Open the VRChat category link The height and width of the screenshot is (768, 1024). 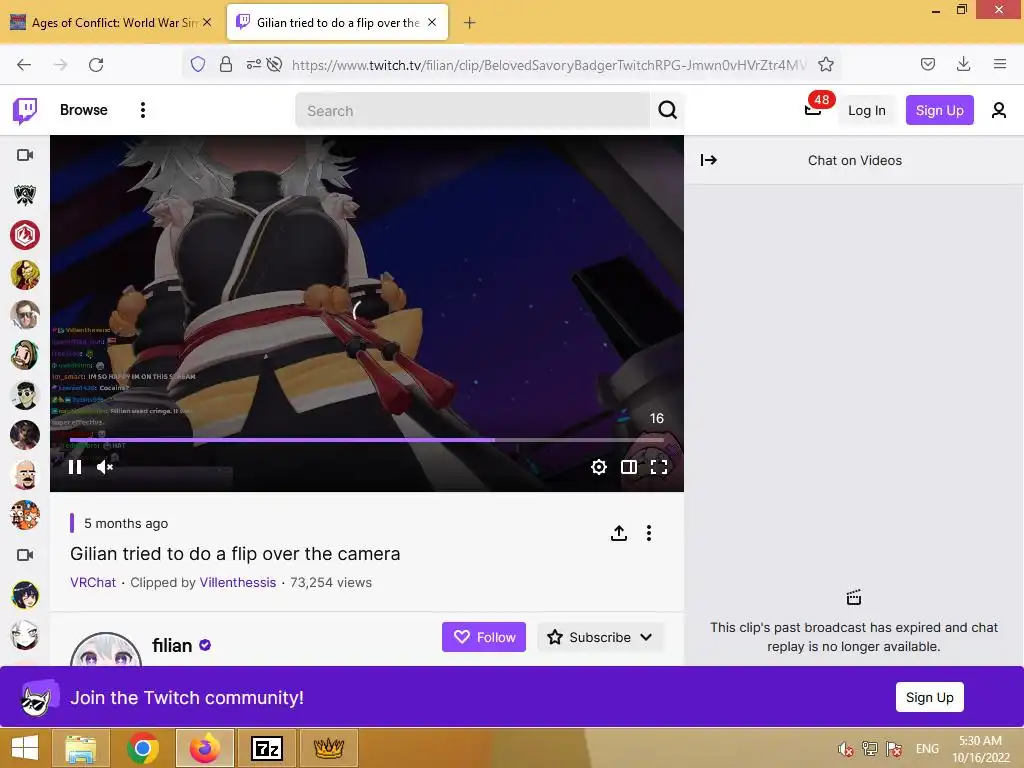[x=93, y=583]
